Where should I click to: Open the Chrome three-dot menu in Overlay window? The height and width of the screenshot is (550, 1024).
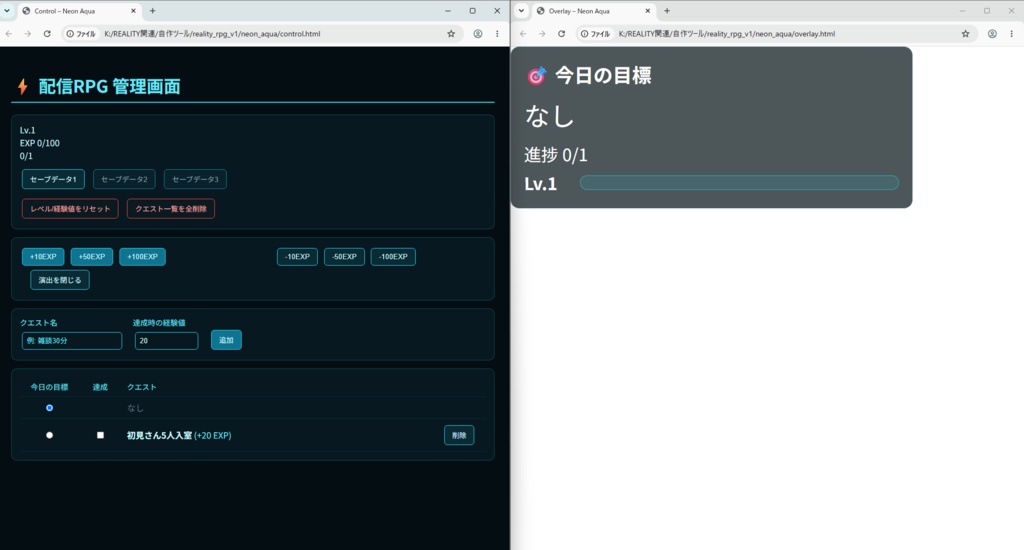click(1012, 34)
